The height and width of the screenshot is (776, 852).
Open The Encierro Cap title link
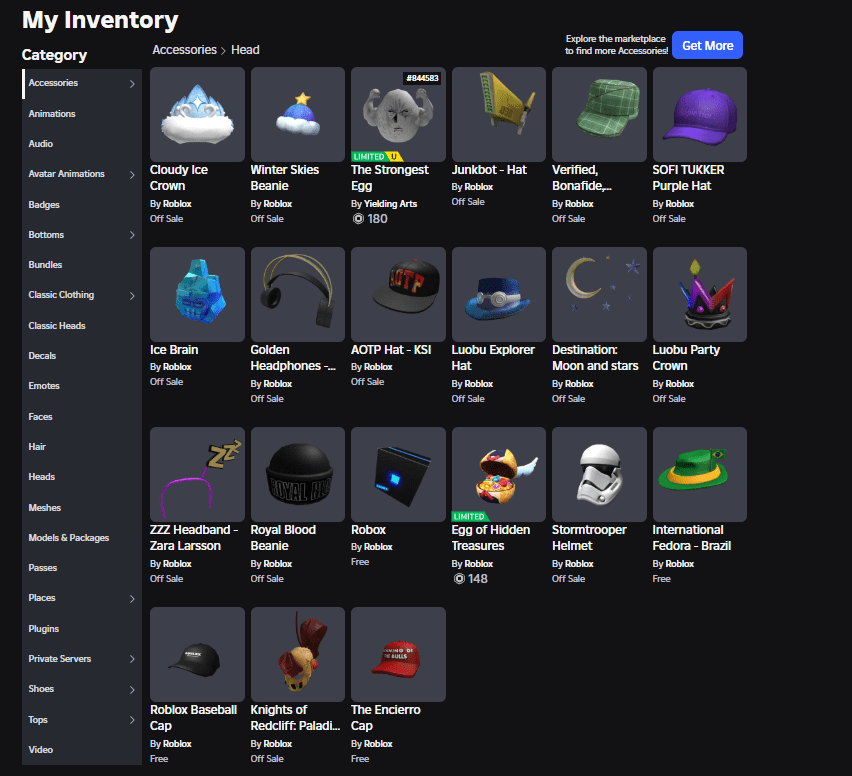tap(386, 717)
